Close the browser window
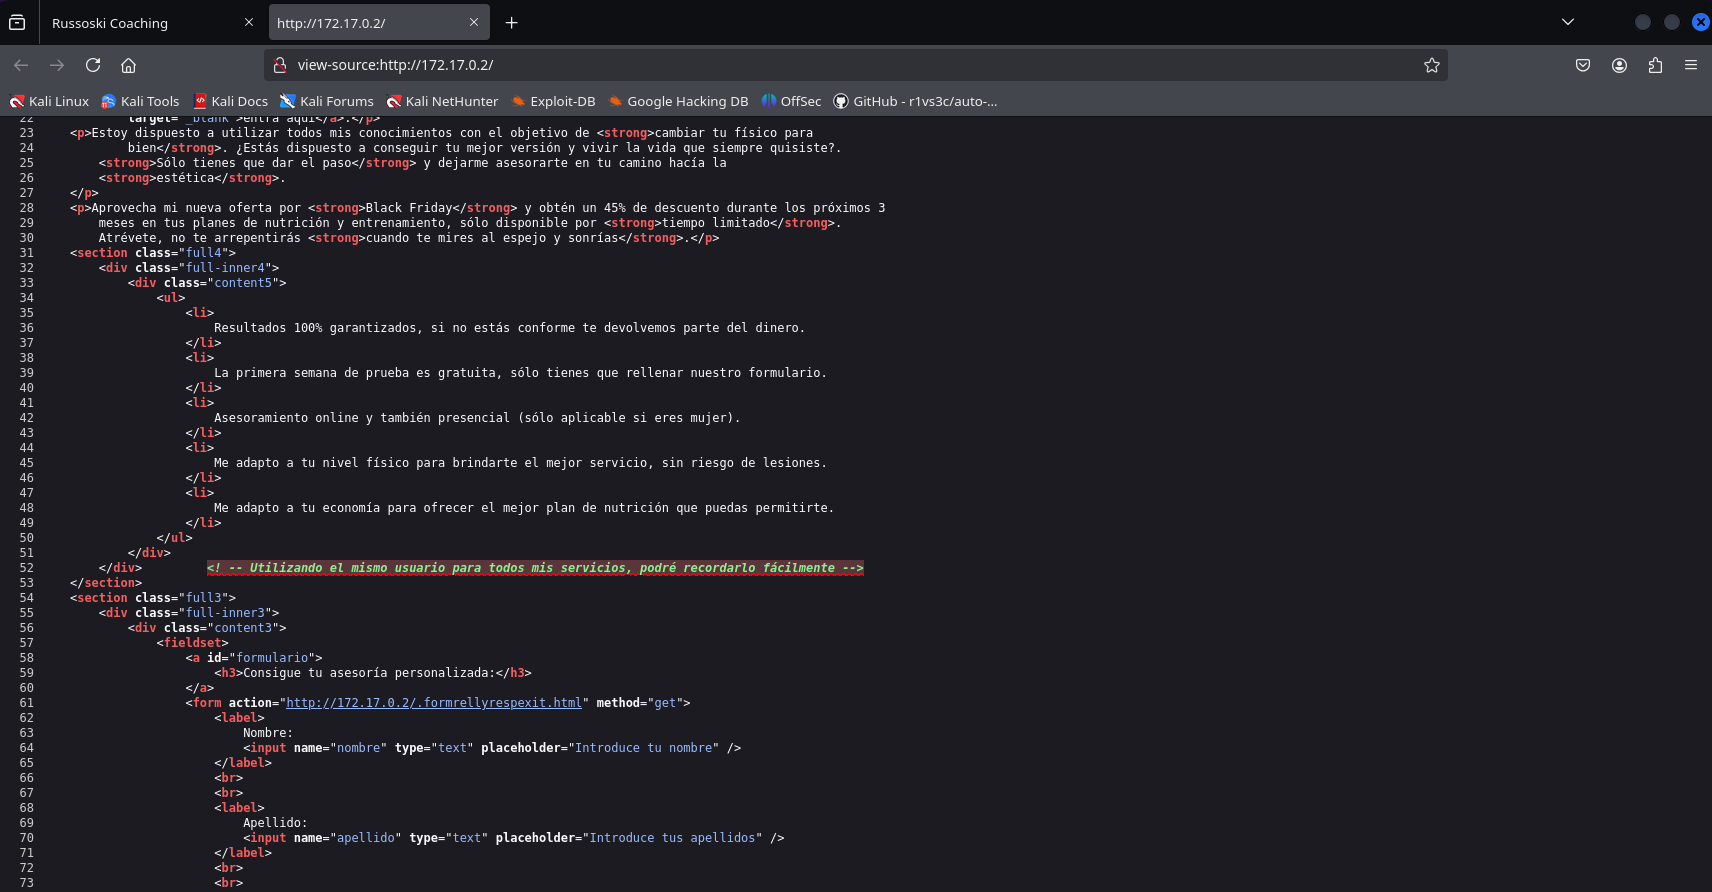 [x=1700, y=22]
